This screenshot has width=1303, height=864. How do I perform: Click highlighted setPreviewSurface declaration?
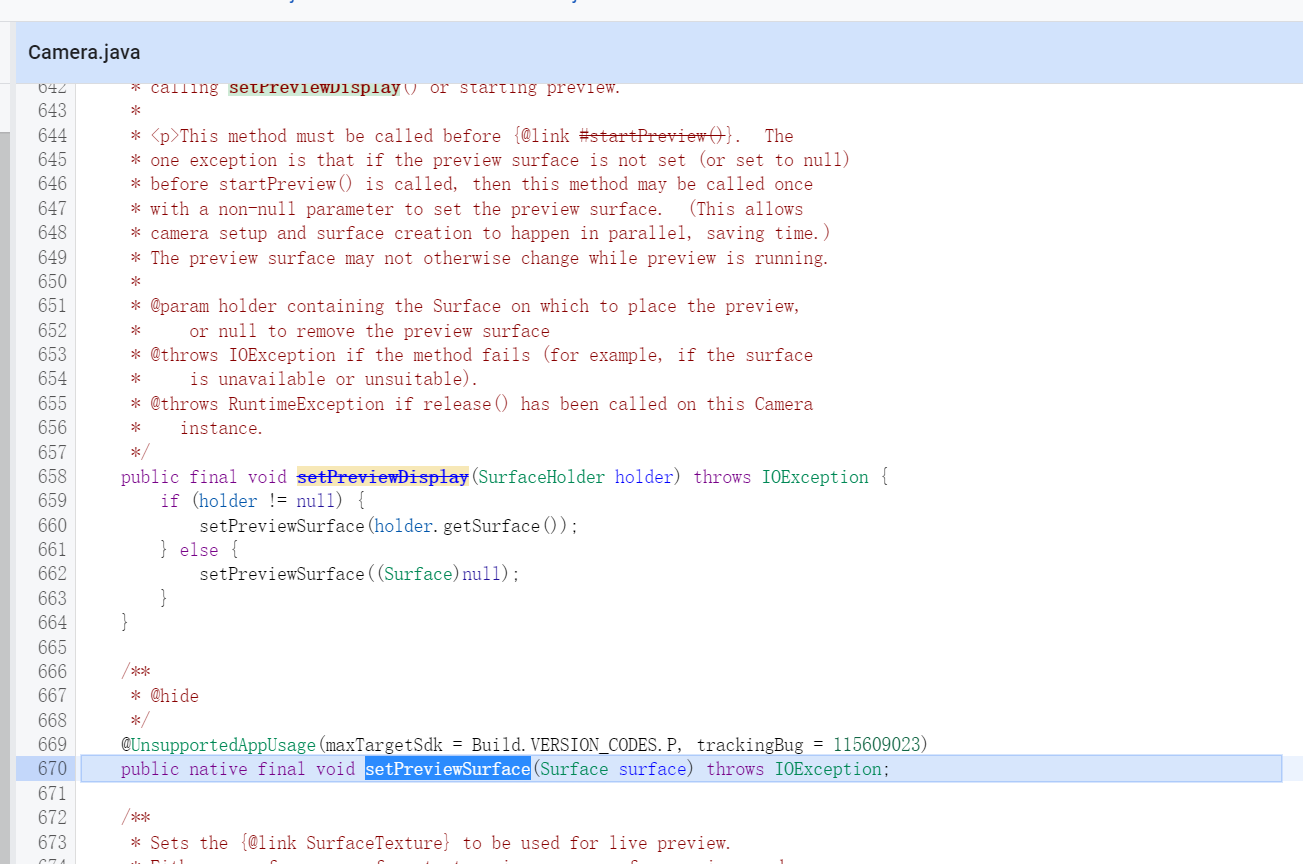click(x=447, y=769)
